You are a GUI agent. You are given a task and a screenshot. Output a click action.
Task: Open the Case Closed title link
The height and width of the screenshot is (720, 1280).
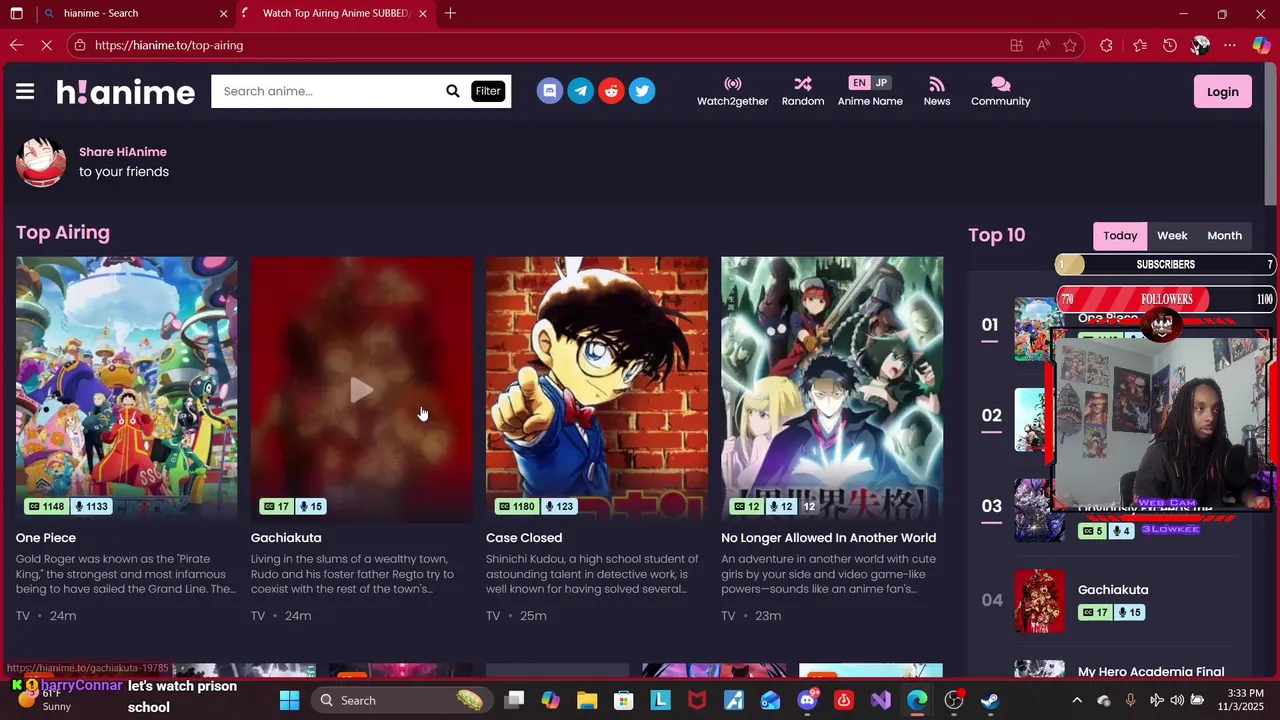coord(524,538)
